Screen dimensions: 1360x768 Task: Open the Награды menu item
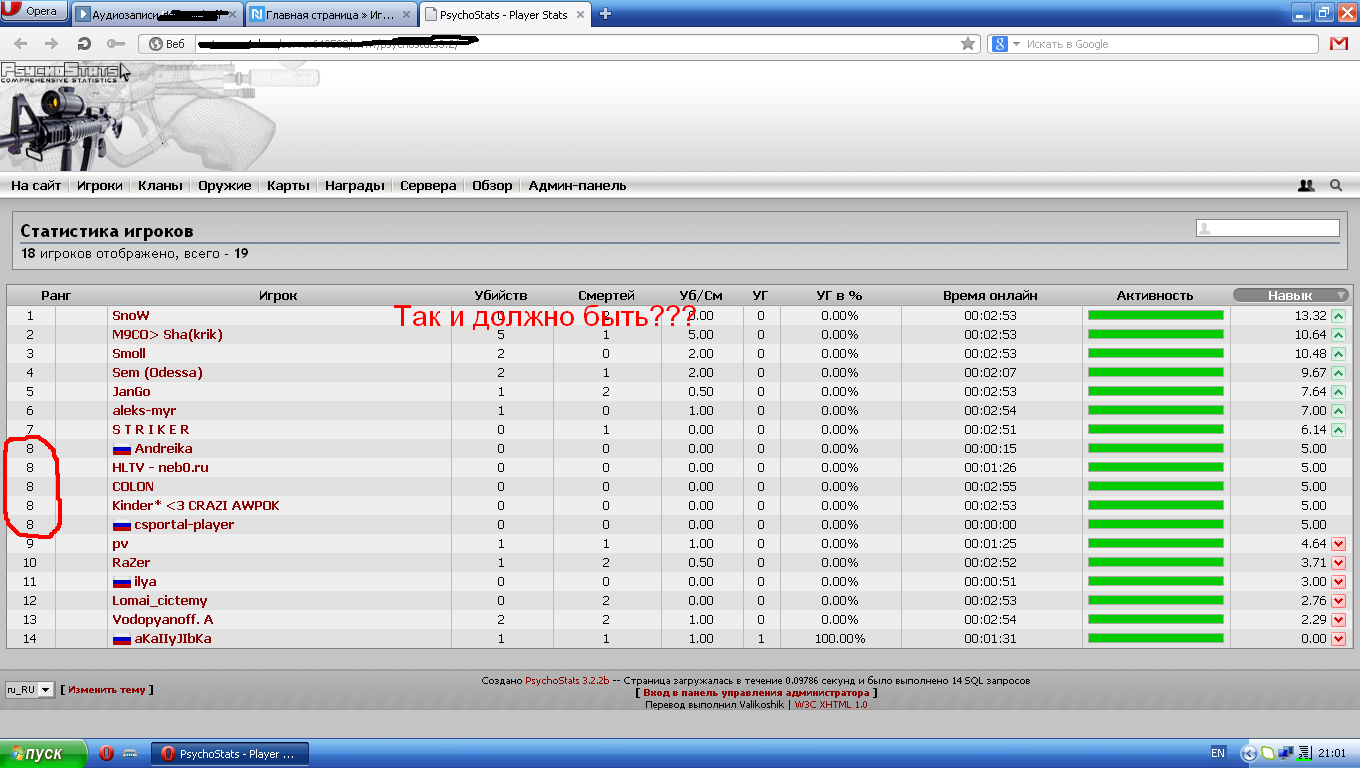[355, 186]
